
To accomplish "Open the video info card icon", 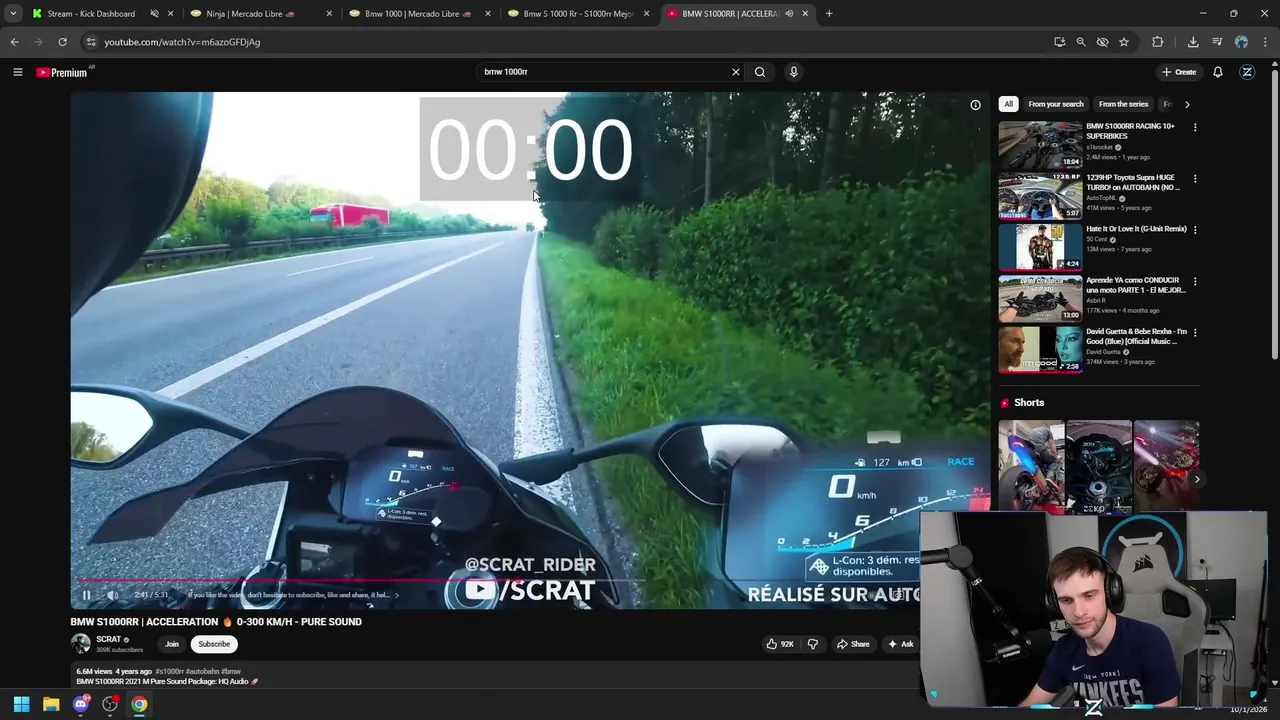I will 975,105.
